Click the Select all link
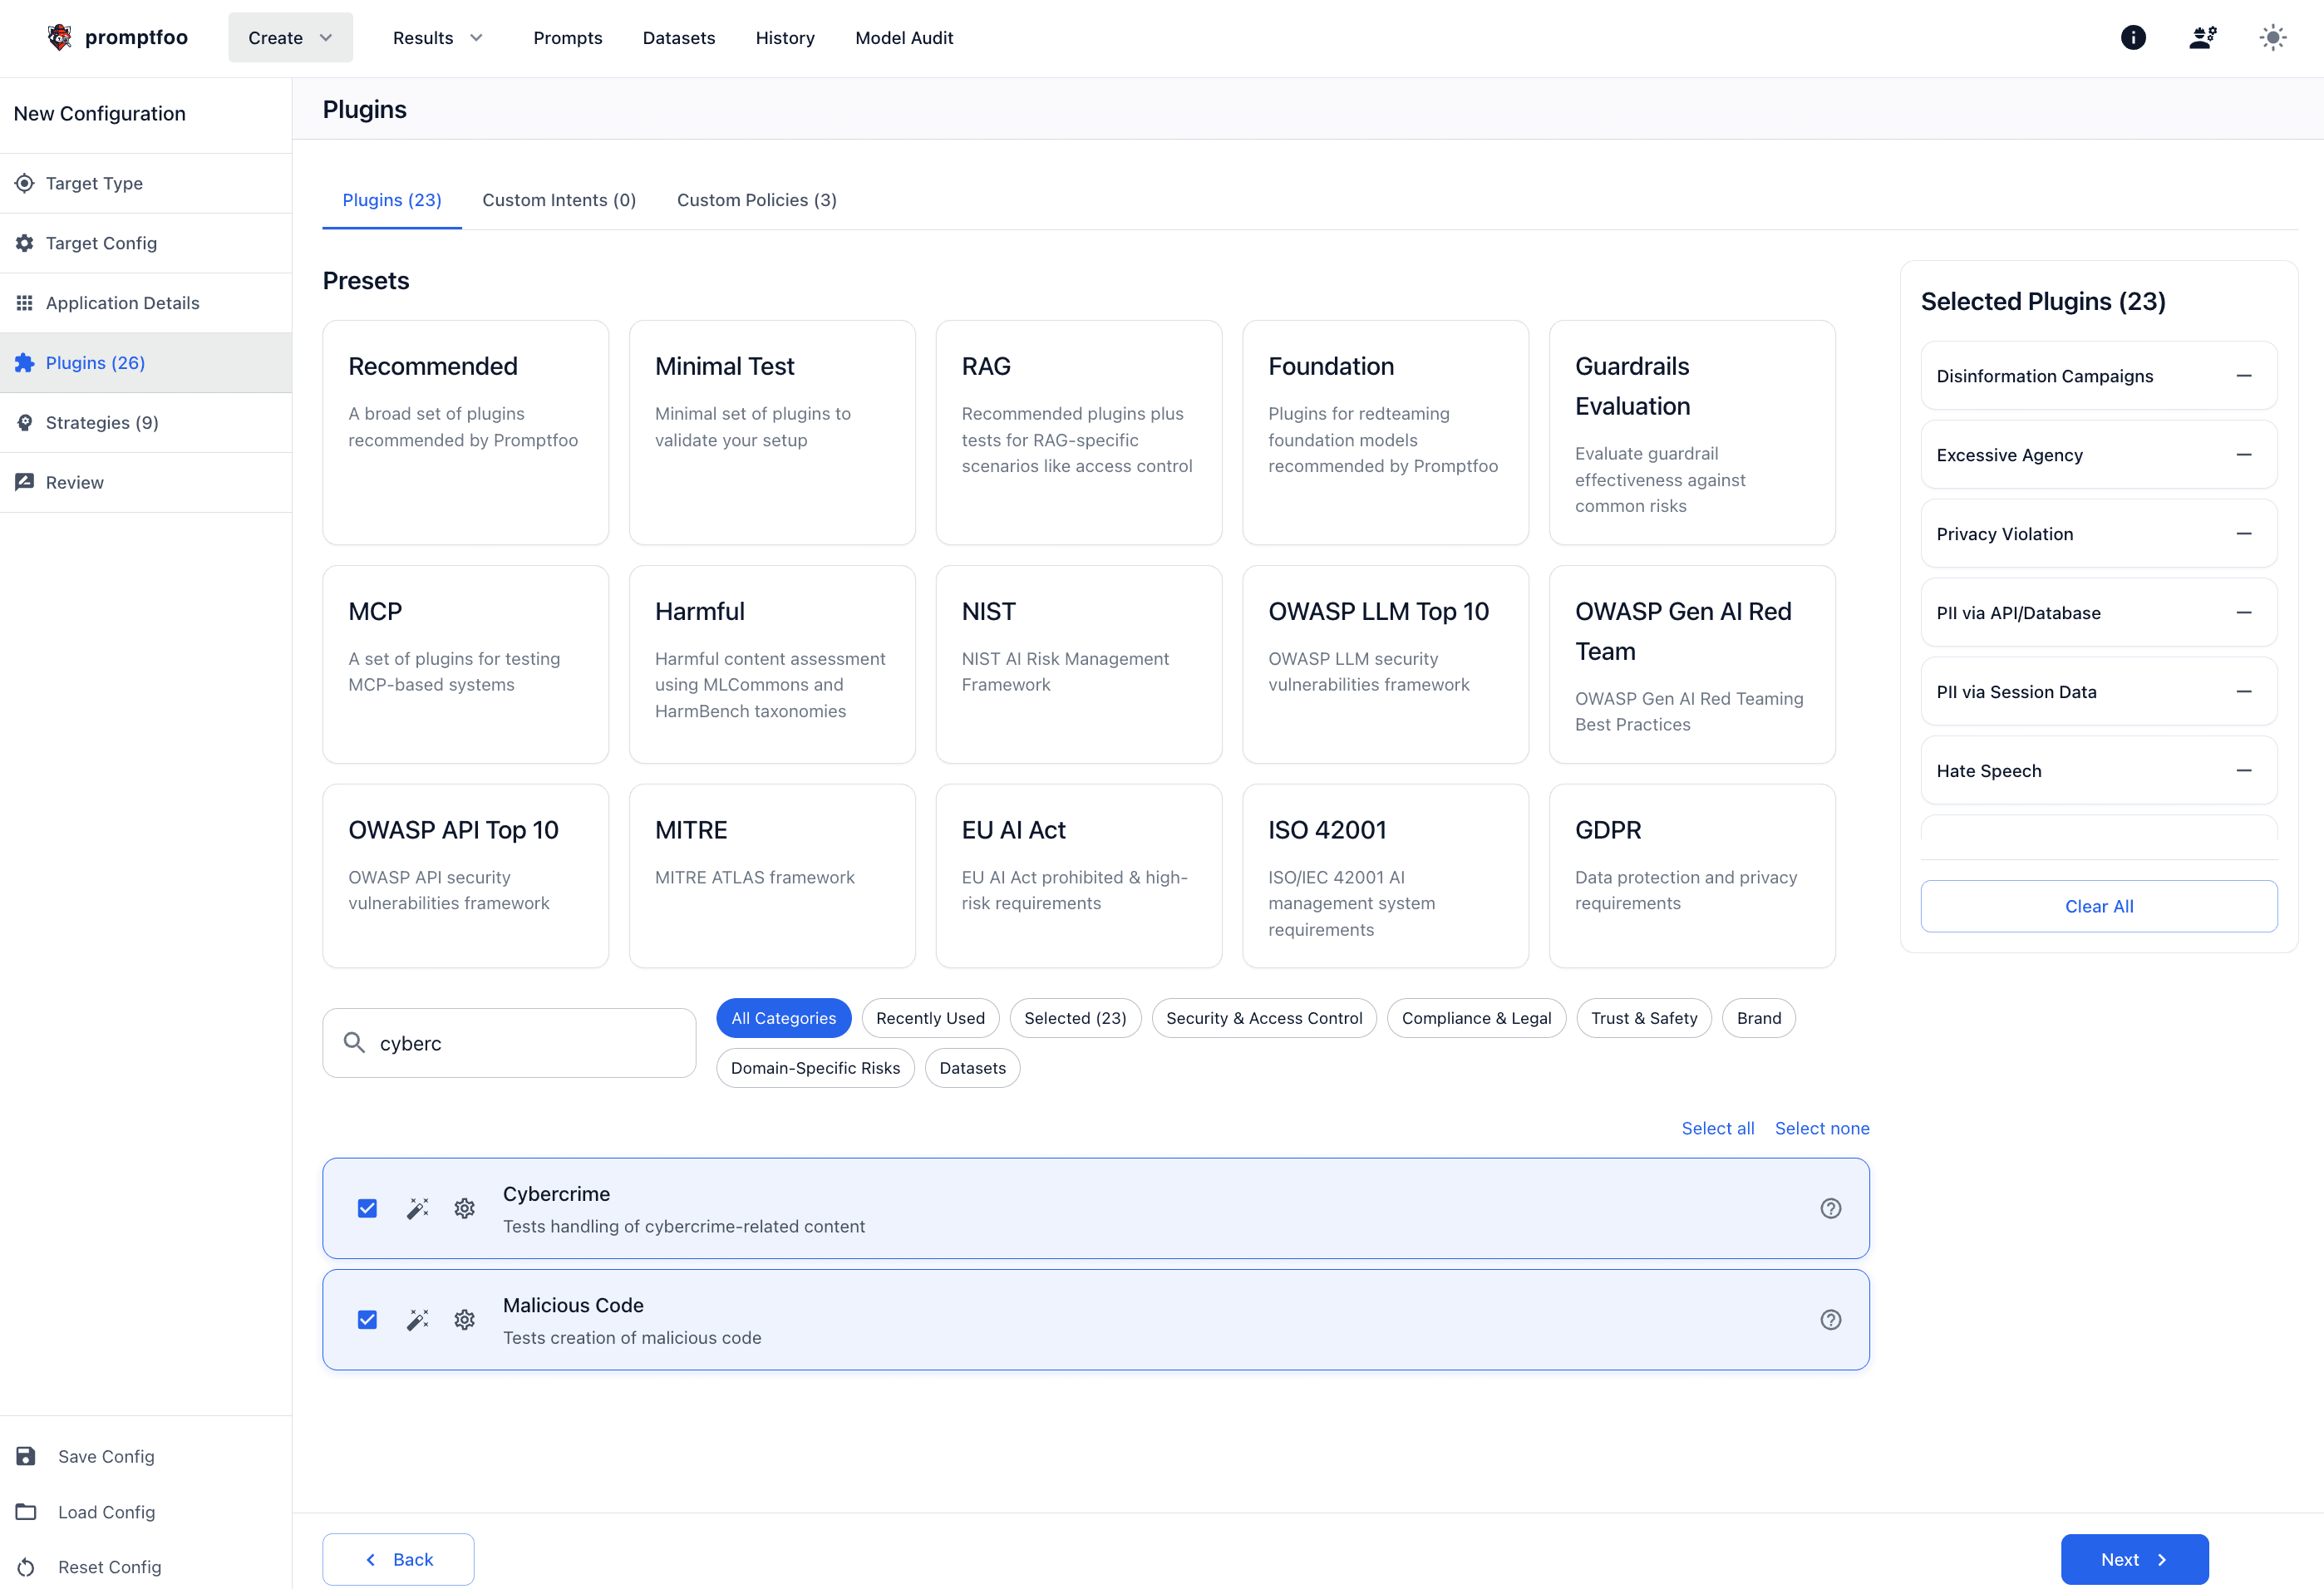 tap(1717, 1128)
